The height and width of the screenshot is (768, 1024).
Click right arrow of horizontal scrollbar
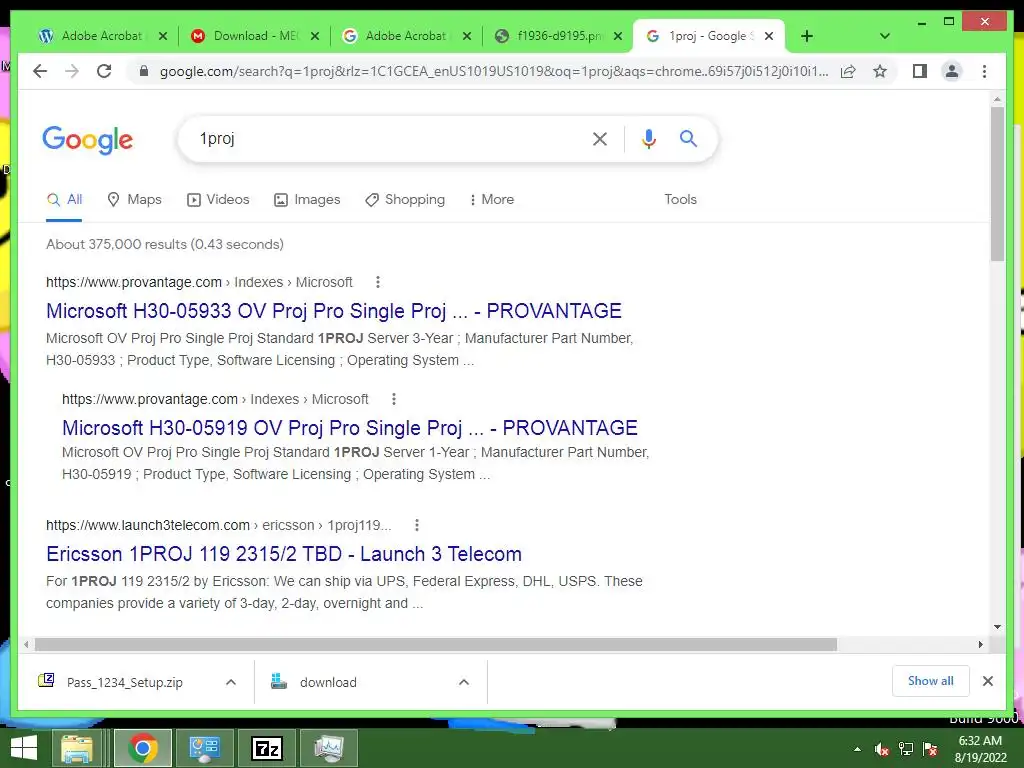(x=980, y=645)
